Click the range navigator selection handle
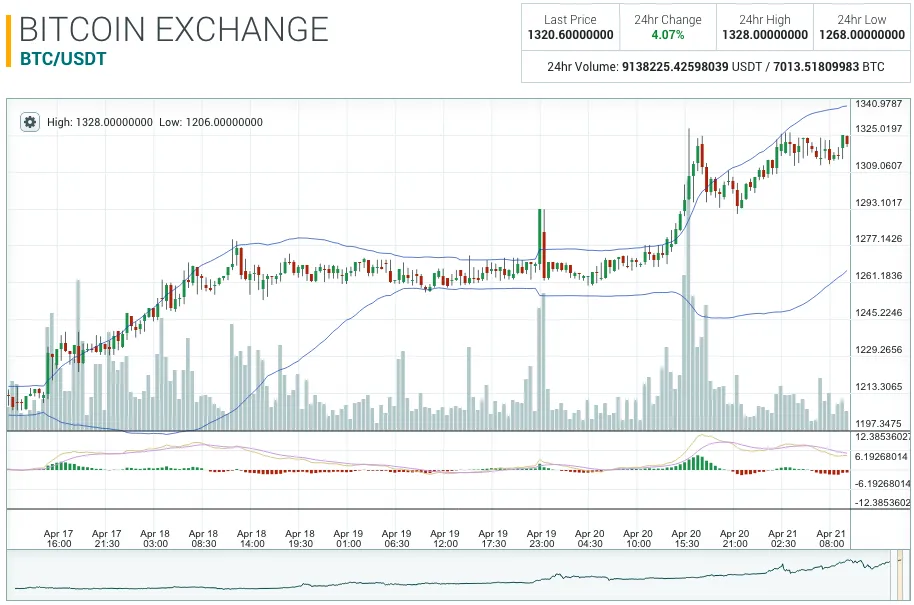Image resolution: width=914 pixels, height=605 pixels. click(901, 574)
